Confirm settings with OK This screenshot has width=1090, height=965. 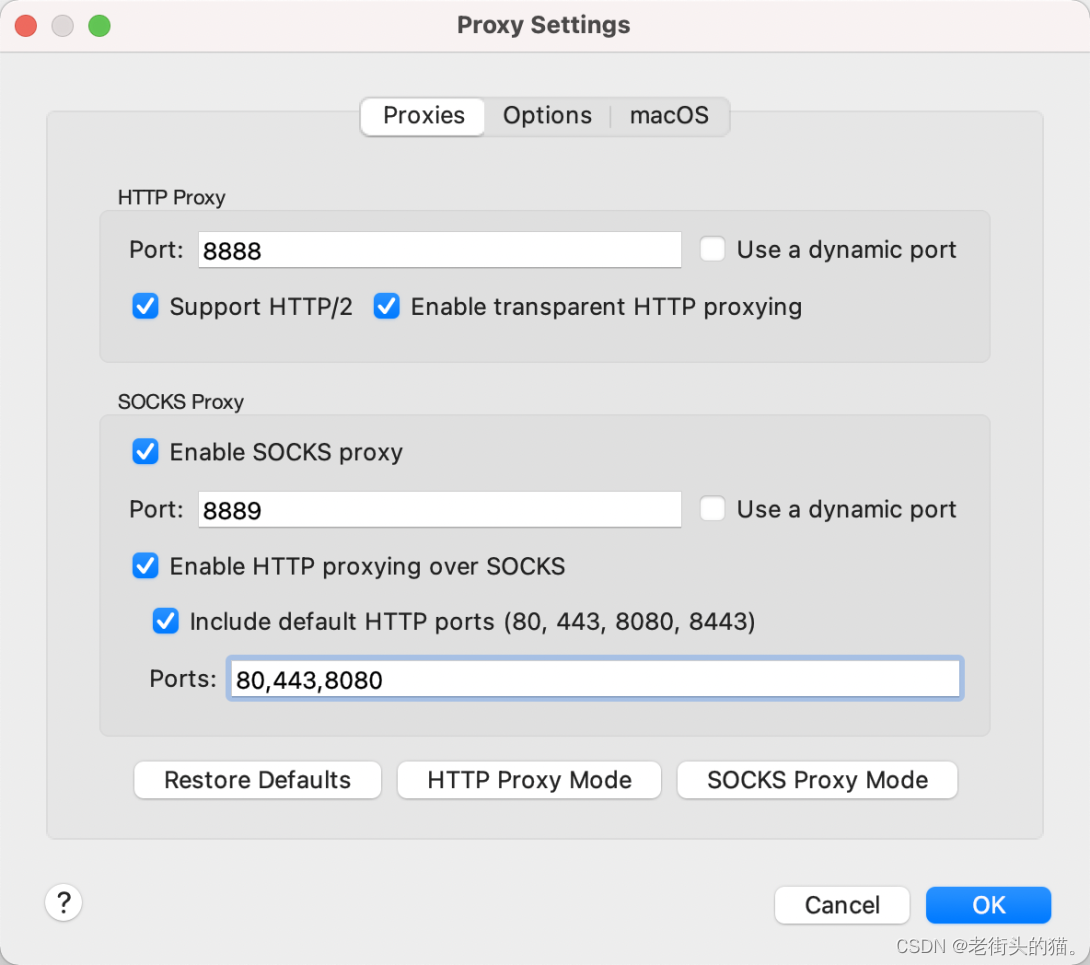988,905
